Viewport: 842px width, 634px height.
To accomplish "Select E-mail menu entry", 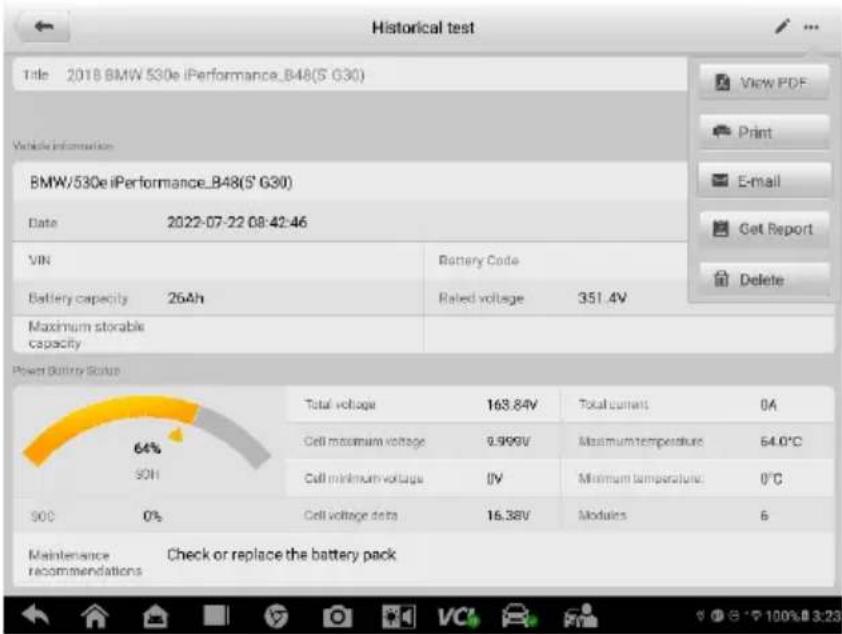I will click(764, 181).
